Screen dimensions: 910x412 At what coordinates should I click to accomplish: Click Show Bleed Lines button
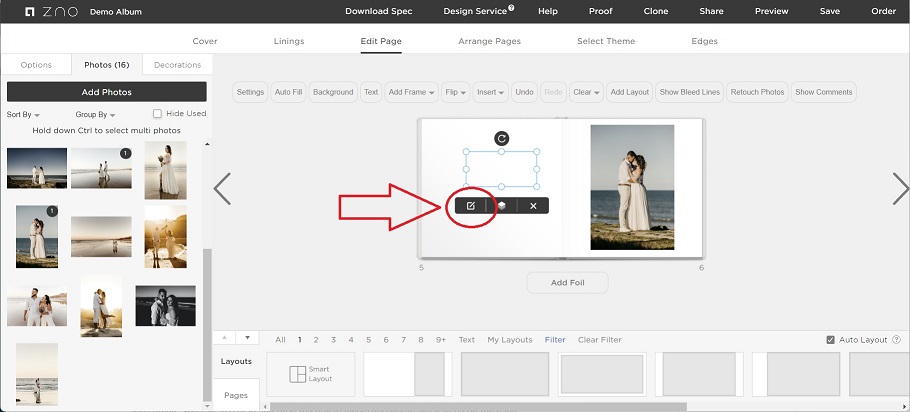click(x=689, y=92)
